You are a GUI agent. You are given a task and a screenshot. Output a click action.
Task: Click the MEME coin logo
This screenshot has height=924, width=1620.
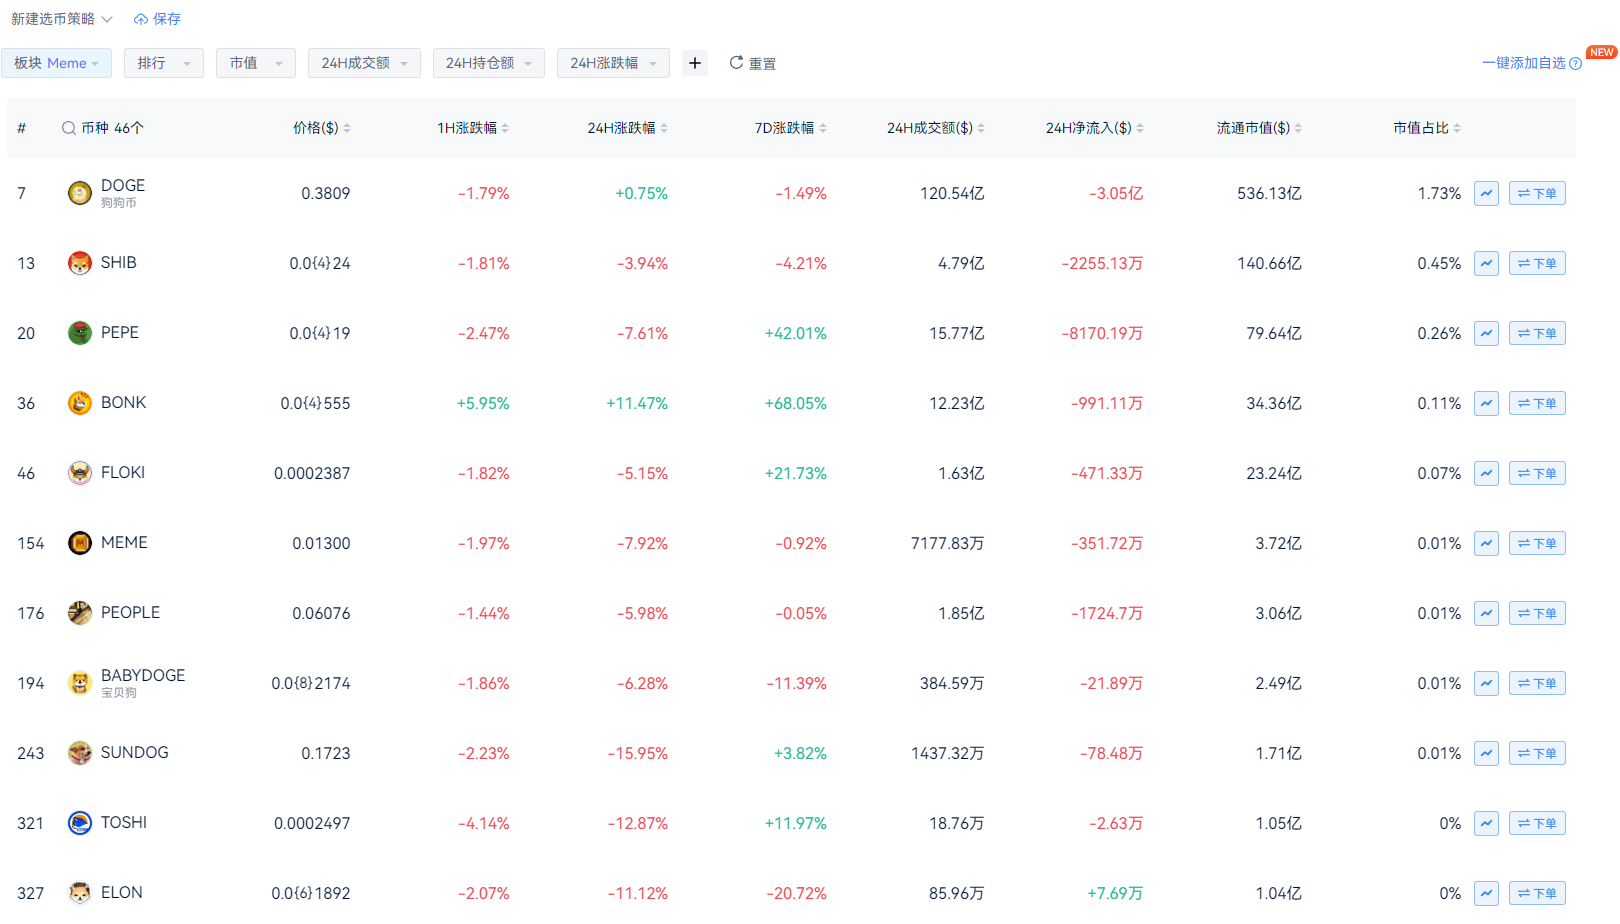(x=80, y=543)
